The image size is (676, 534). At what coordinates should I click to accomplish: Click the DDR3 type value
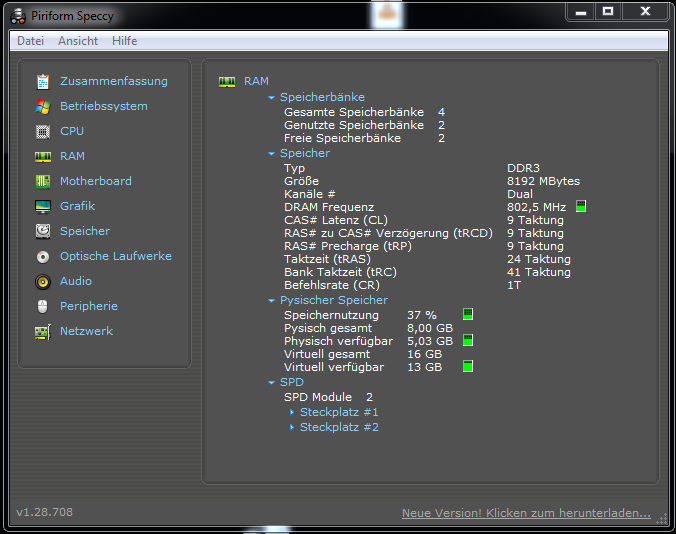(x=523, y=168)
